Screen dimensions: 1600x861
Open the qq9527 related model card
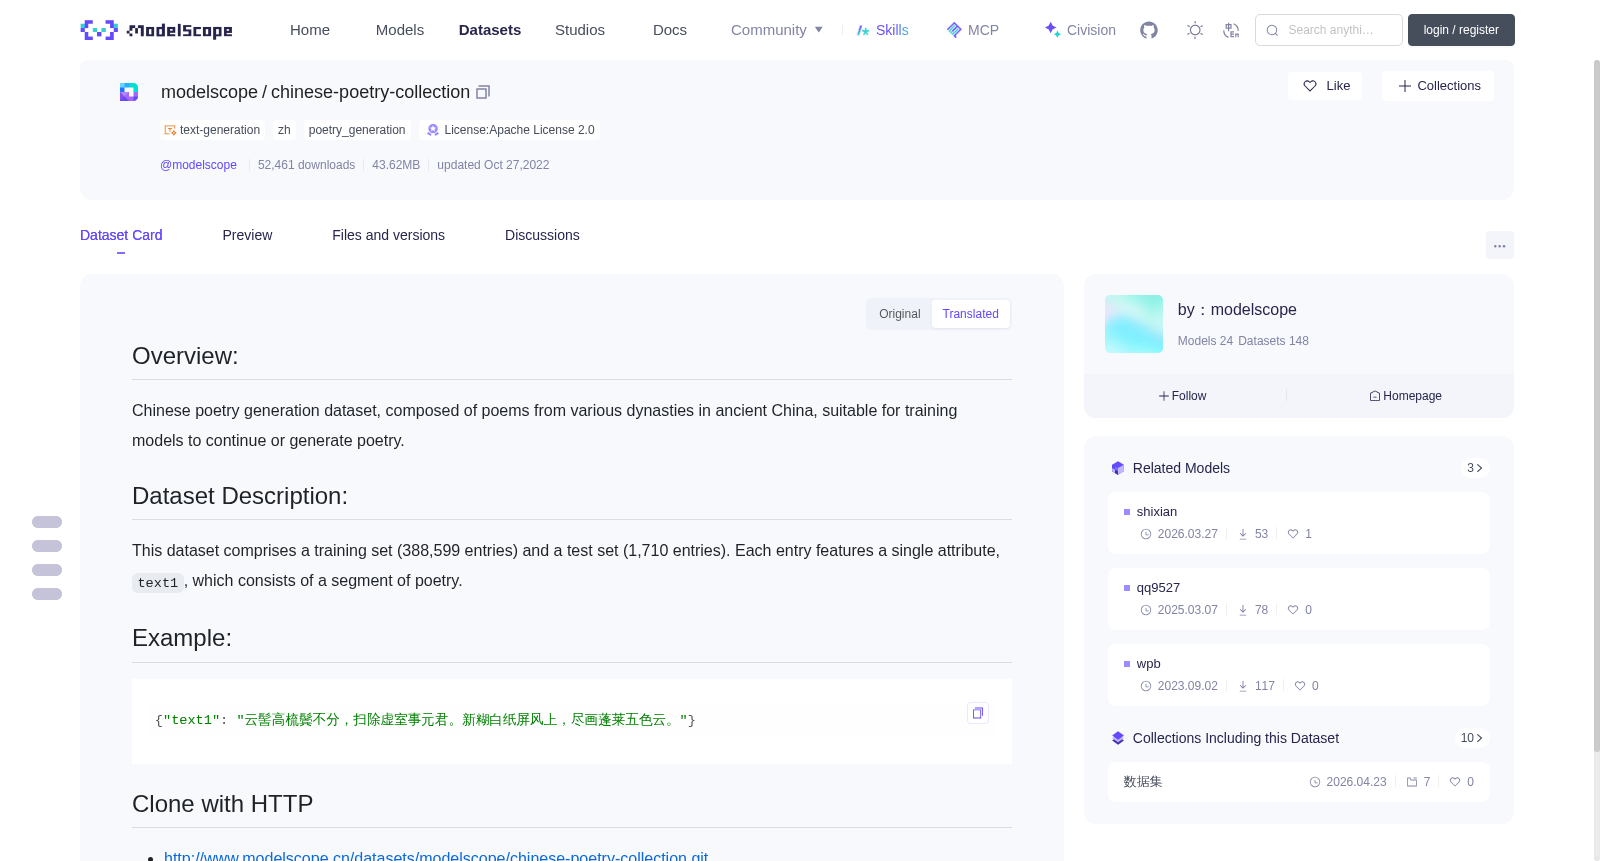tap(1298, 598)
